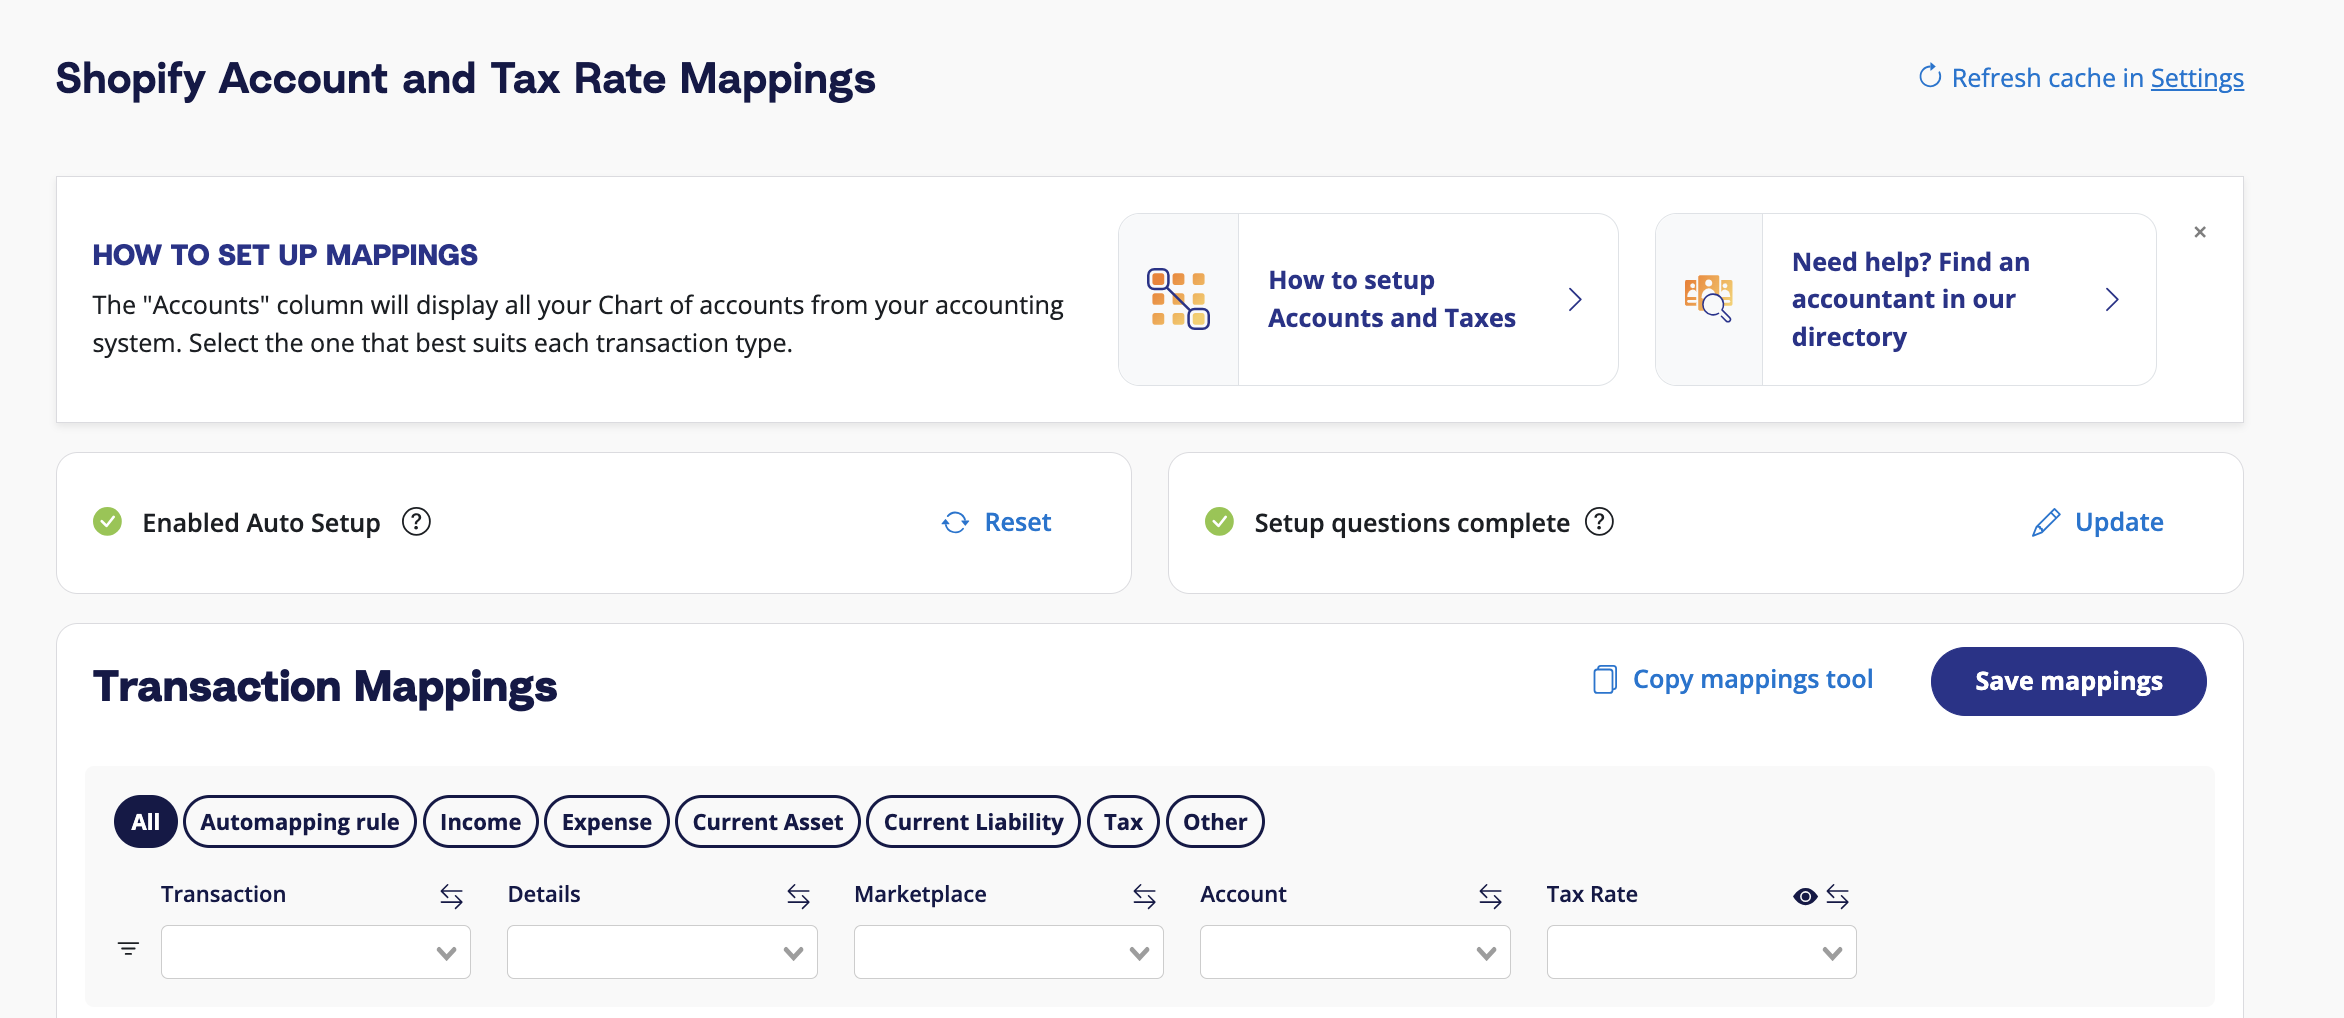The width and height of the screenshot is (2344, 1018).
Task: Select the Automapping rule filter tab
Action: (300, 822)
